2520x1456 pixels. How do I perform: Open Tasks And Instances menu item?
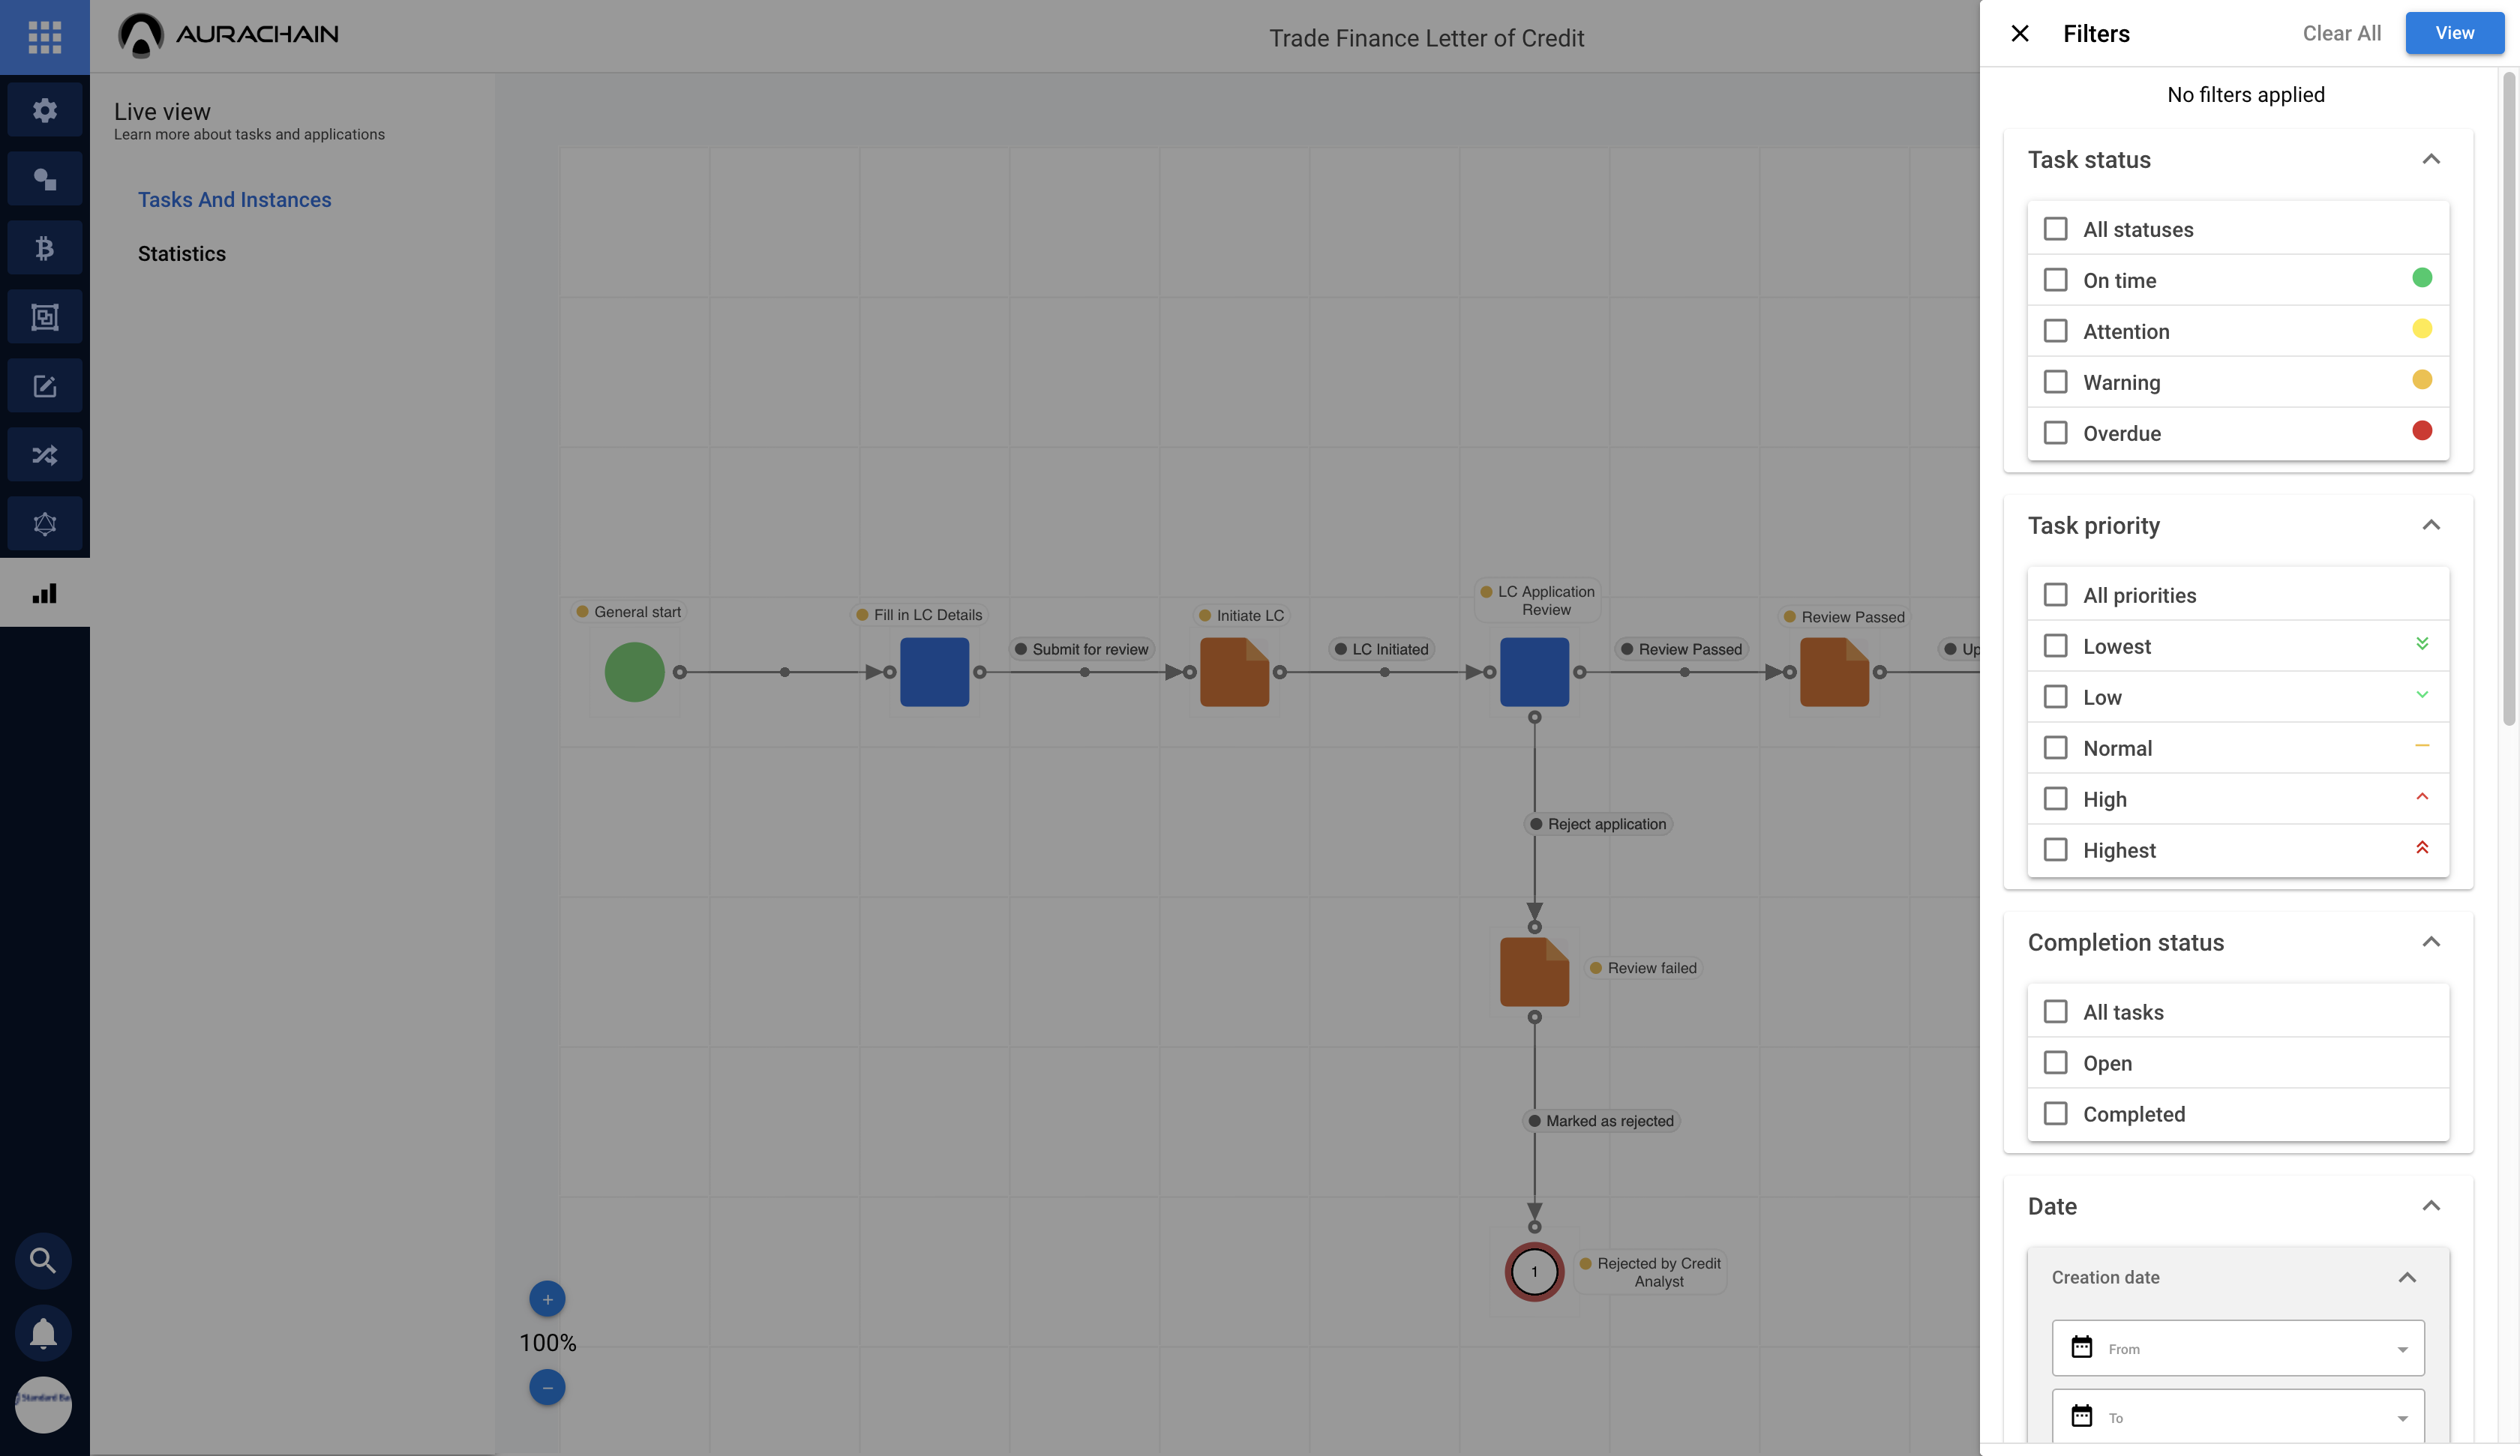234,200
